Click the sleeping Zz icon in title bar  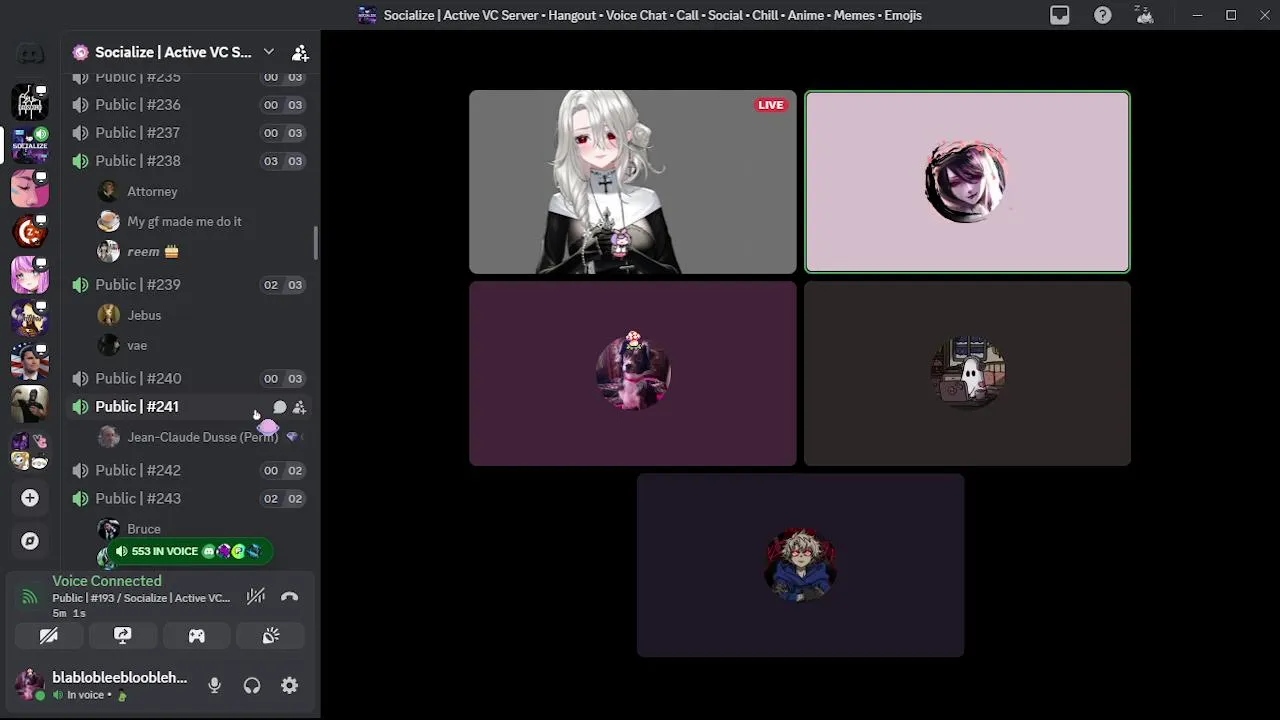point(1145,15)
